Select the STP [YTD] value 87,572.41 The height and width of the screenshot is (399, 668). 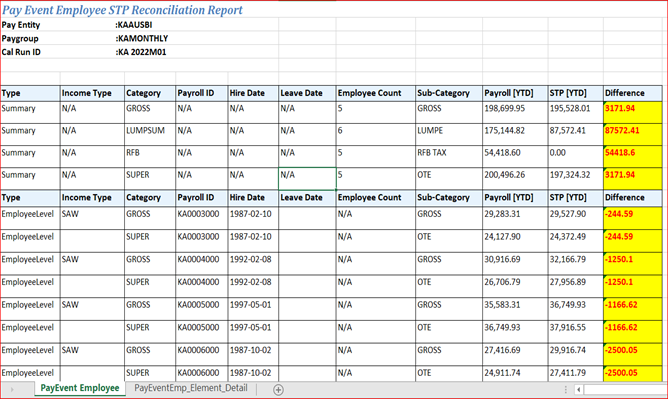pos(575,135)
